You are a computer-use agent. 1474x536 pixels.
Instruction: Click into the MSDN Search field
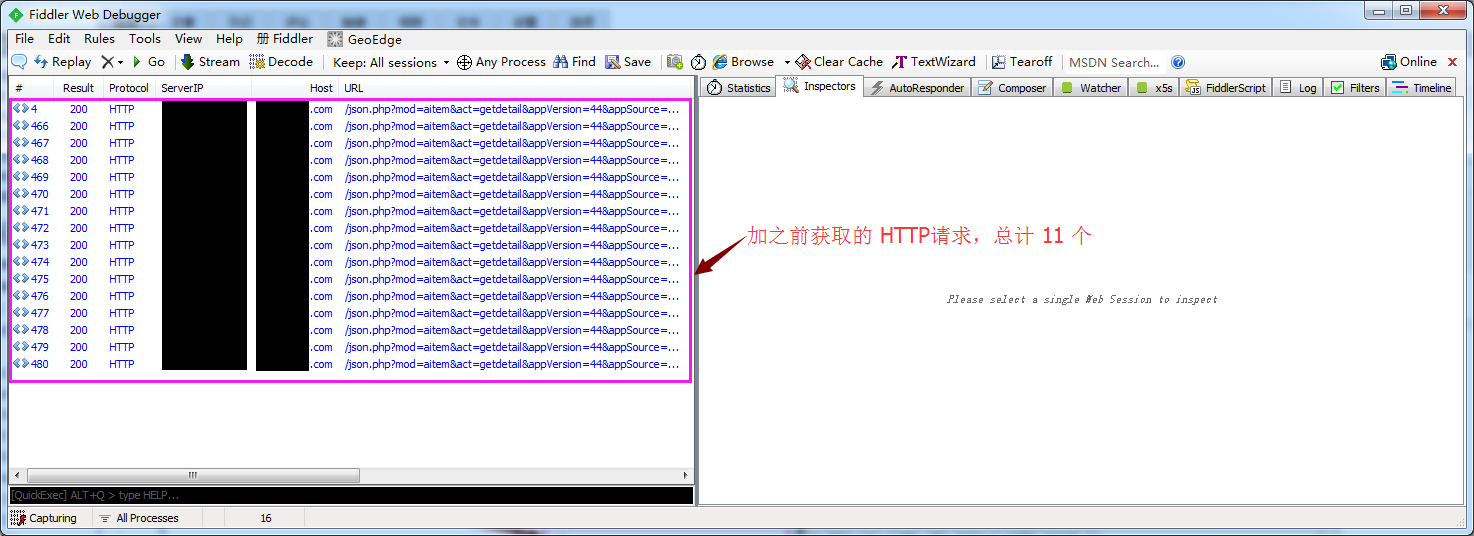point(1114,62)
